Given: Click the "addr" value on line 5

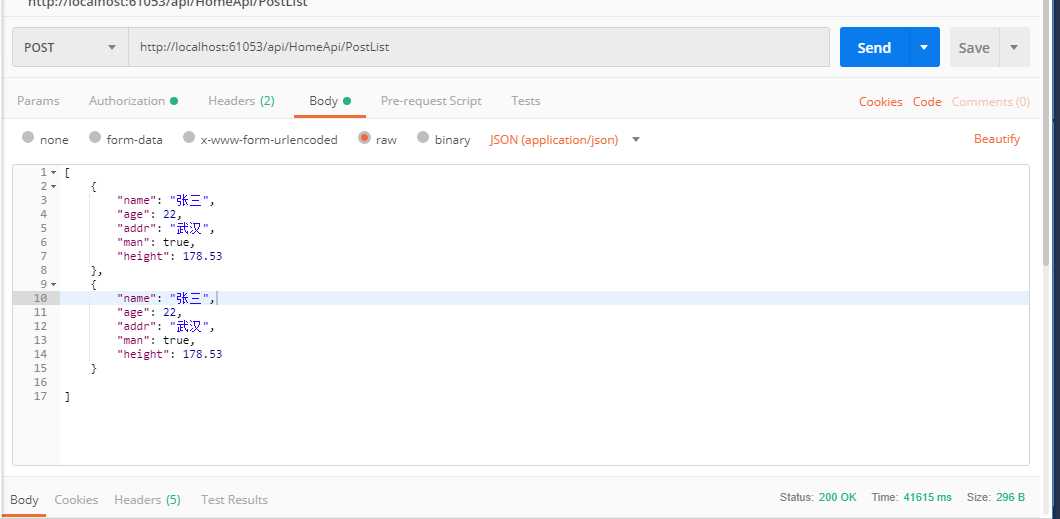Looking at the screenshot, I should click(189, 228).
